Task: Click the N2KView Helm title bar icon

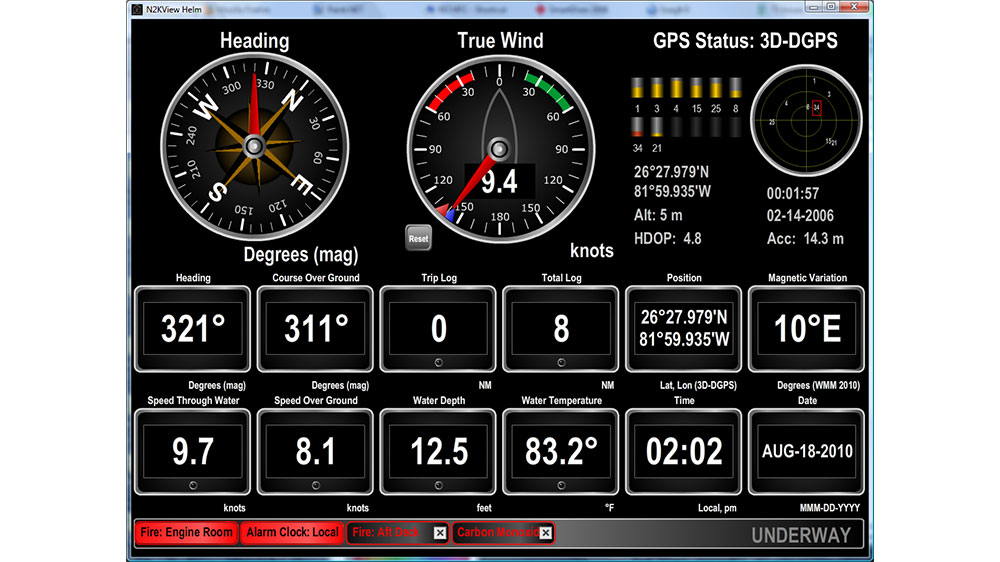Action: click(x=138, y=8)
